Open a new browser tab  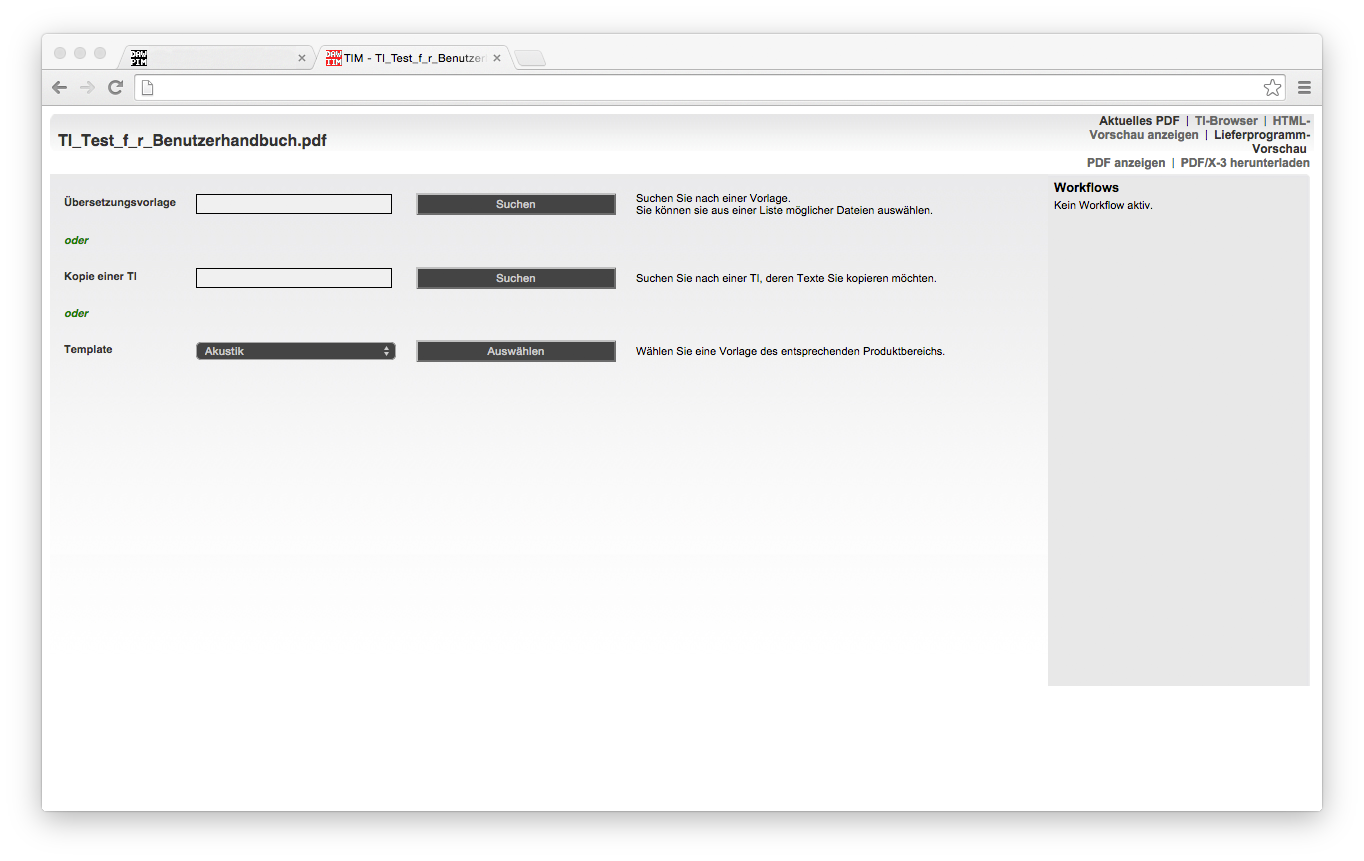click(x=530, y=58)
